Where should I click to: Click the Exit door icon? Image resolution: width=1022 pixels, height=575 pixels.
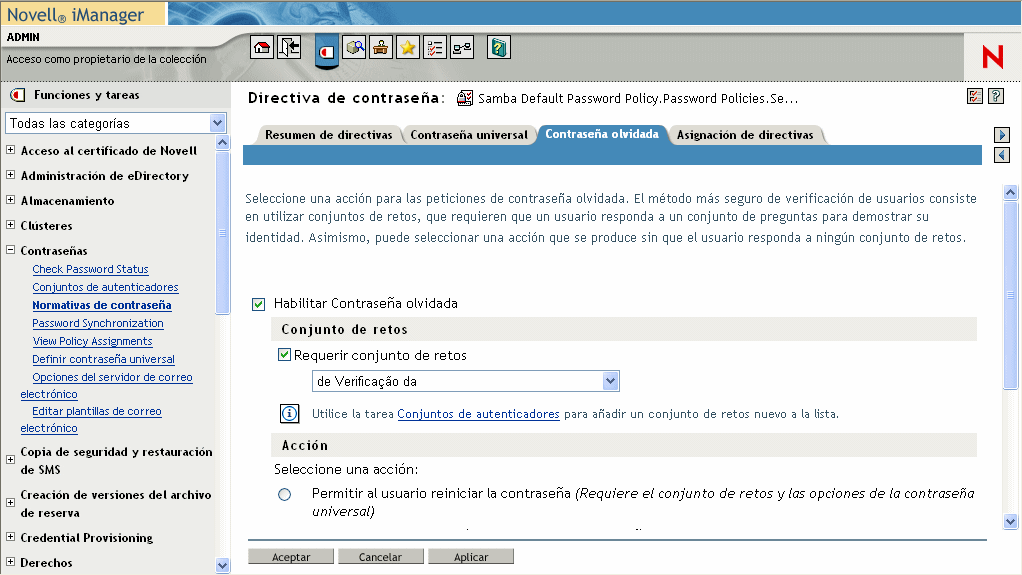click(289, 48)
